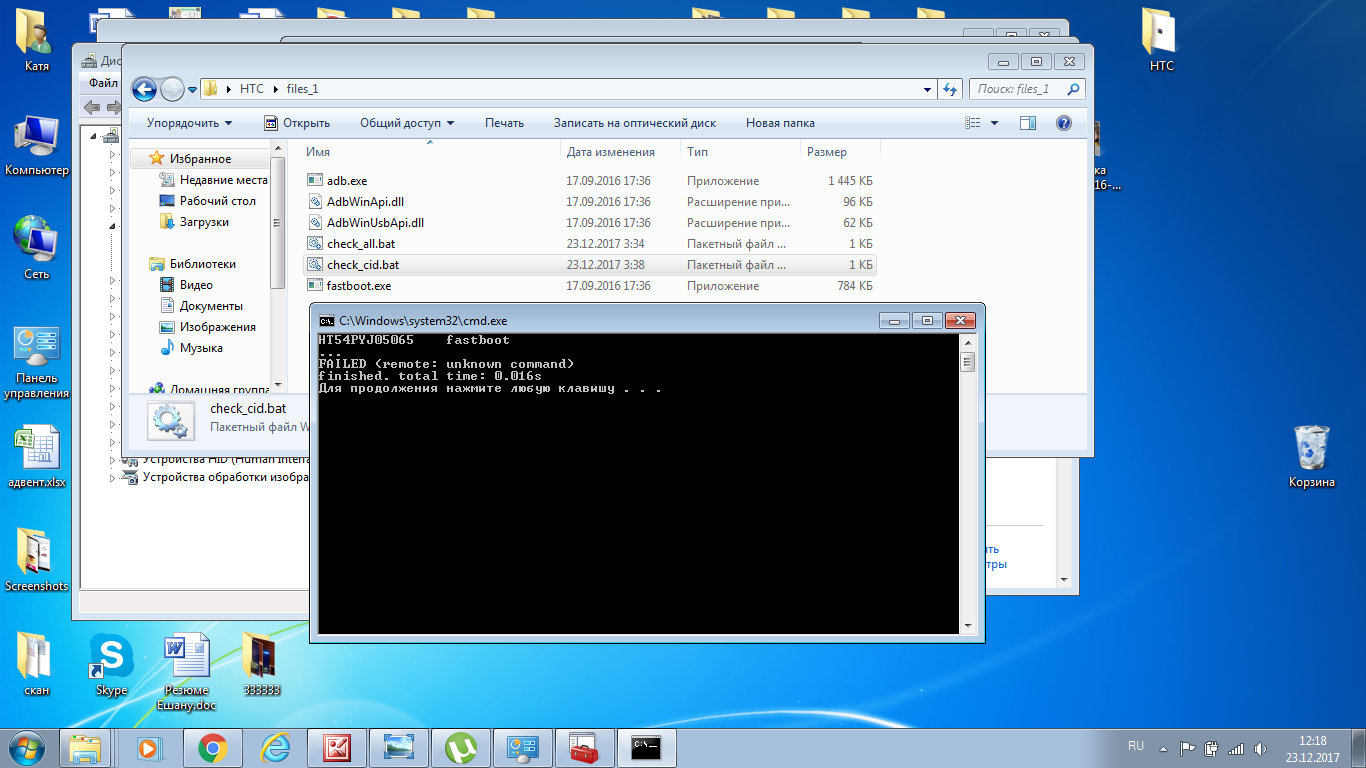The image size is (1366, 768).
Task: Expand the Упорядочить dropdown menu
Action: [189, 123]
